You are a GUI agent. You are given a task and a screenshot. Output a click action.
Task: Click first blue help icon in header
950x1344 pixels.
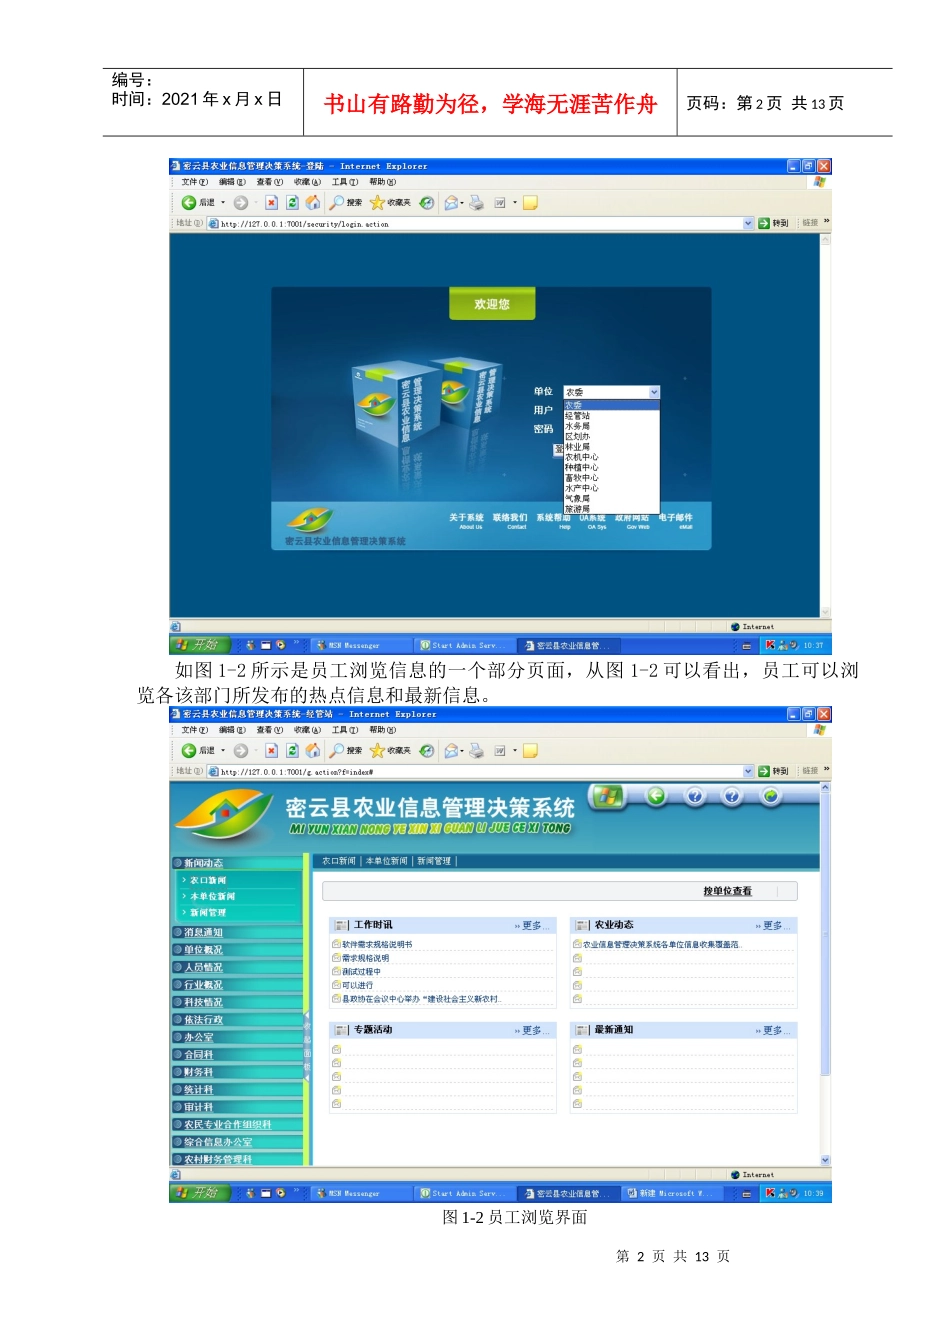(695, 796)
